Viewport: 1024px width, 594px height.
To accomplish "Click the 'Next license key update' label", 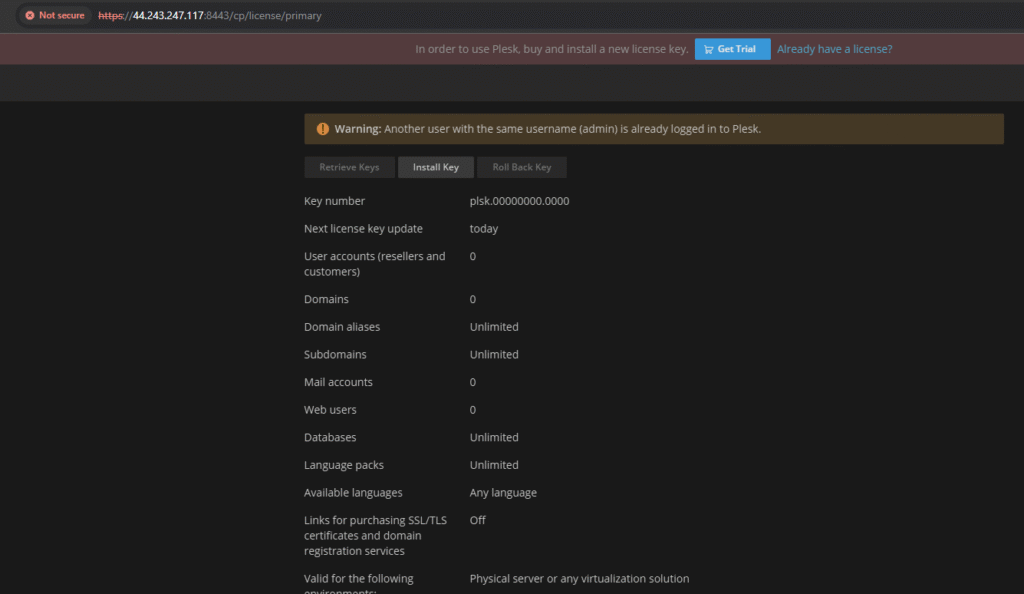I will 363,229.
